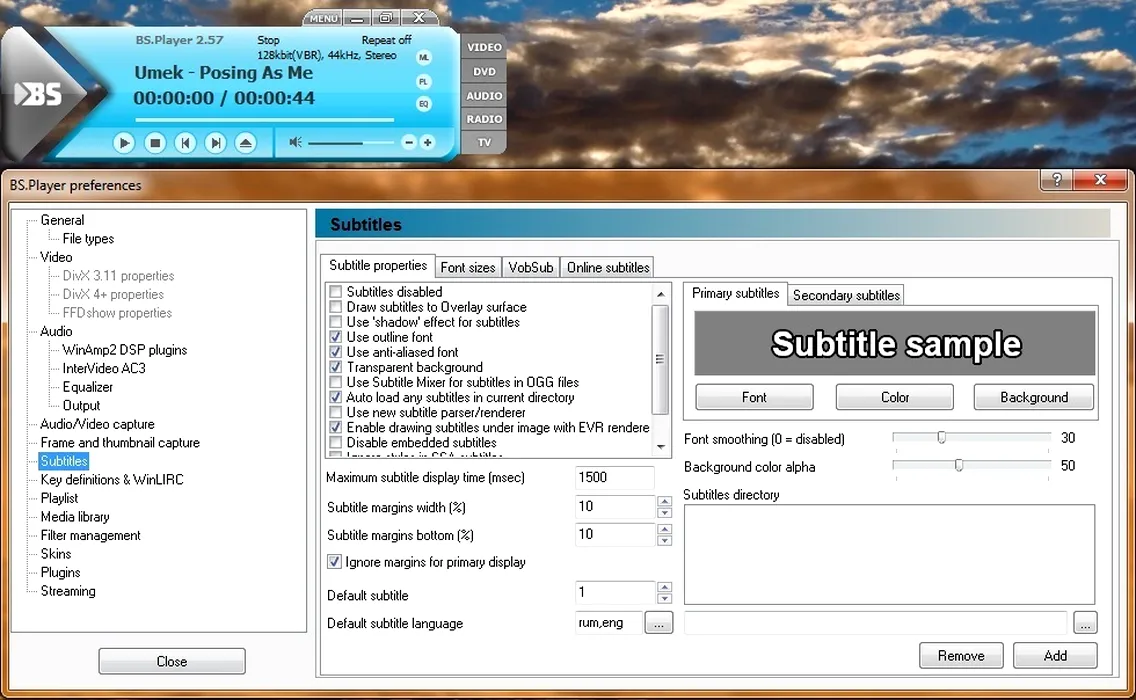This screenshot has width=1136, height=700.
Task: Open the playlist with PL icon
Action: (x=423, y=81)
